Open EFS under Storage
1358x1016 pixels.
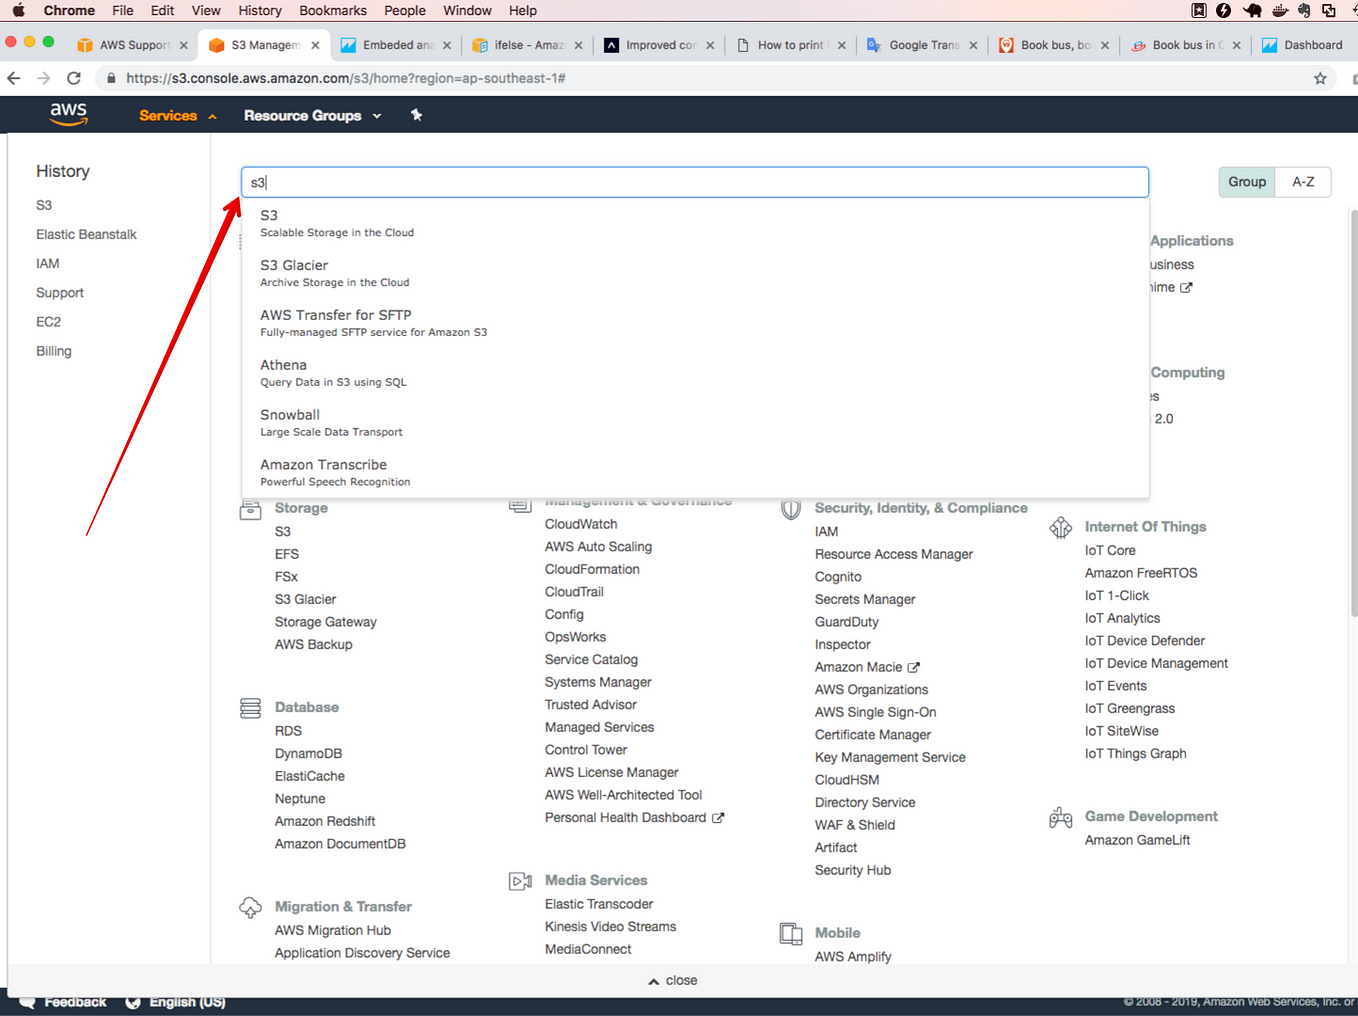click(x=287, y=554)
